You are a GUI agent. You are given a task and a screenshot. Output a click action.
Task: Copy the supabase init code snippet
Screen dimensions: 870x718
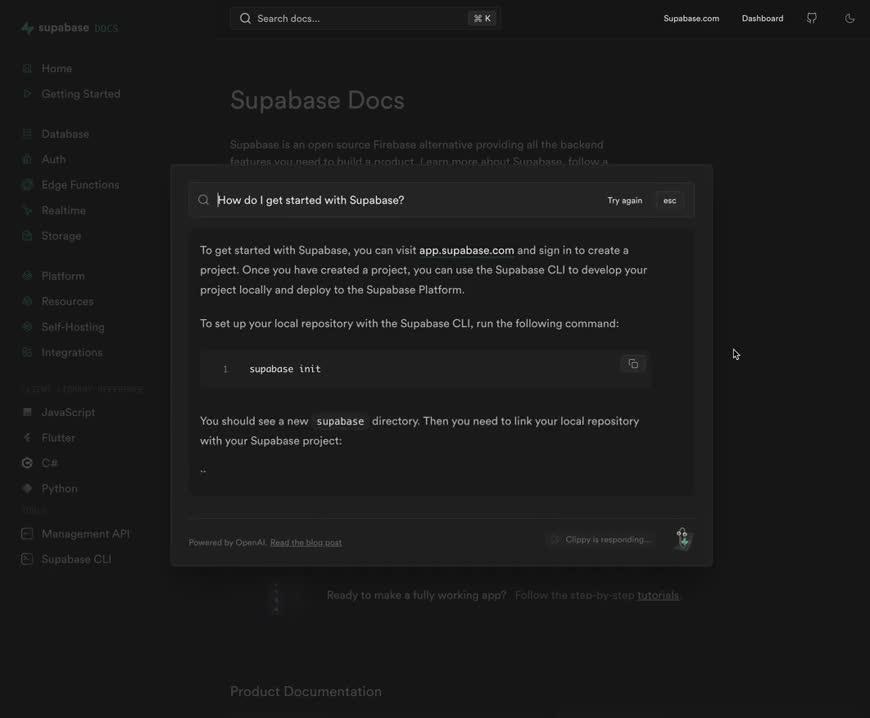[x=632, y=363]
